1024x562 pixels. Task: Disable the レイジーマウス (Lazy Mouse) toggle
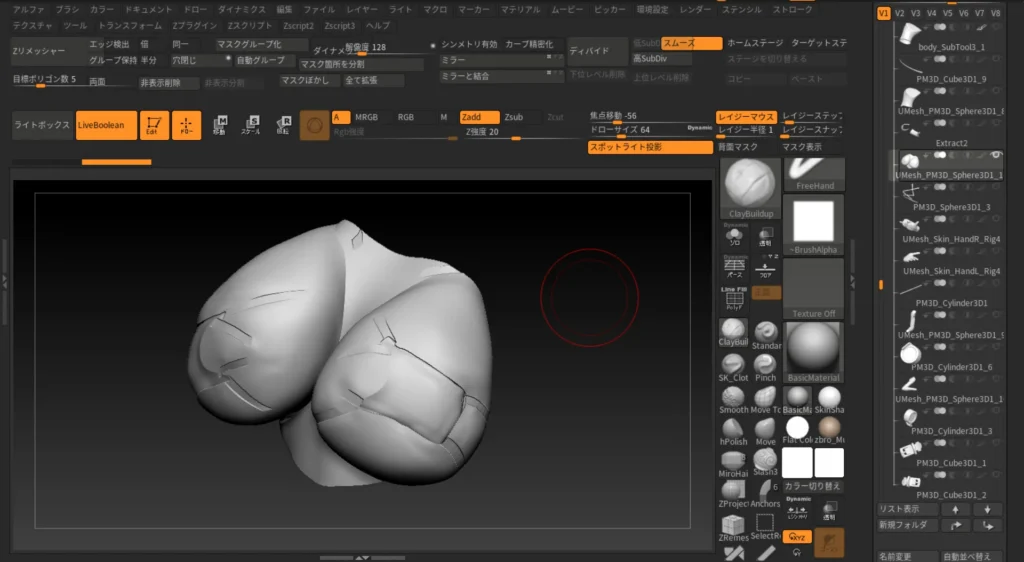[746, 116]
